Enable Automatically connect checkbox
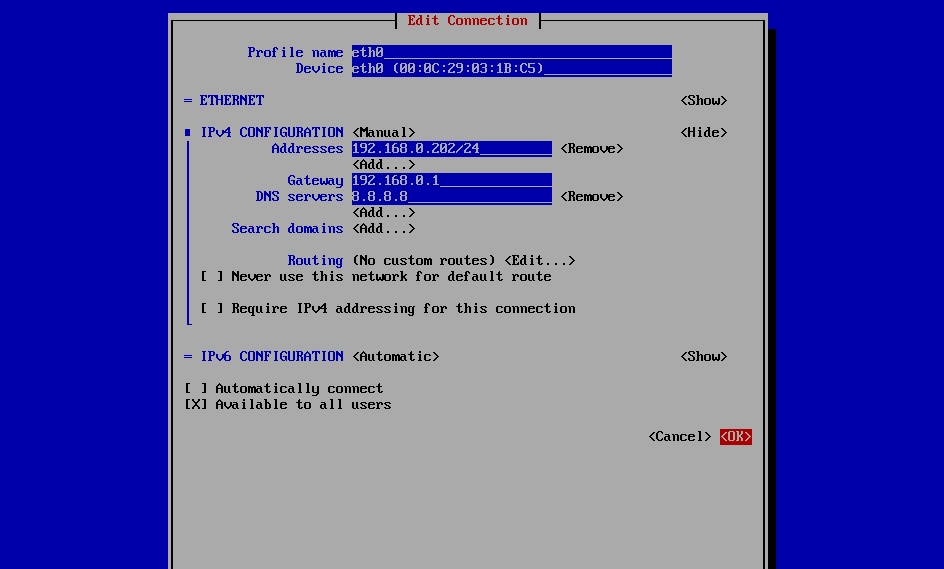944x569 pixels. point(284,388)
